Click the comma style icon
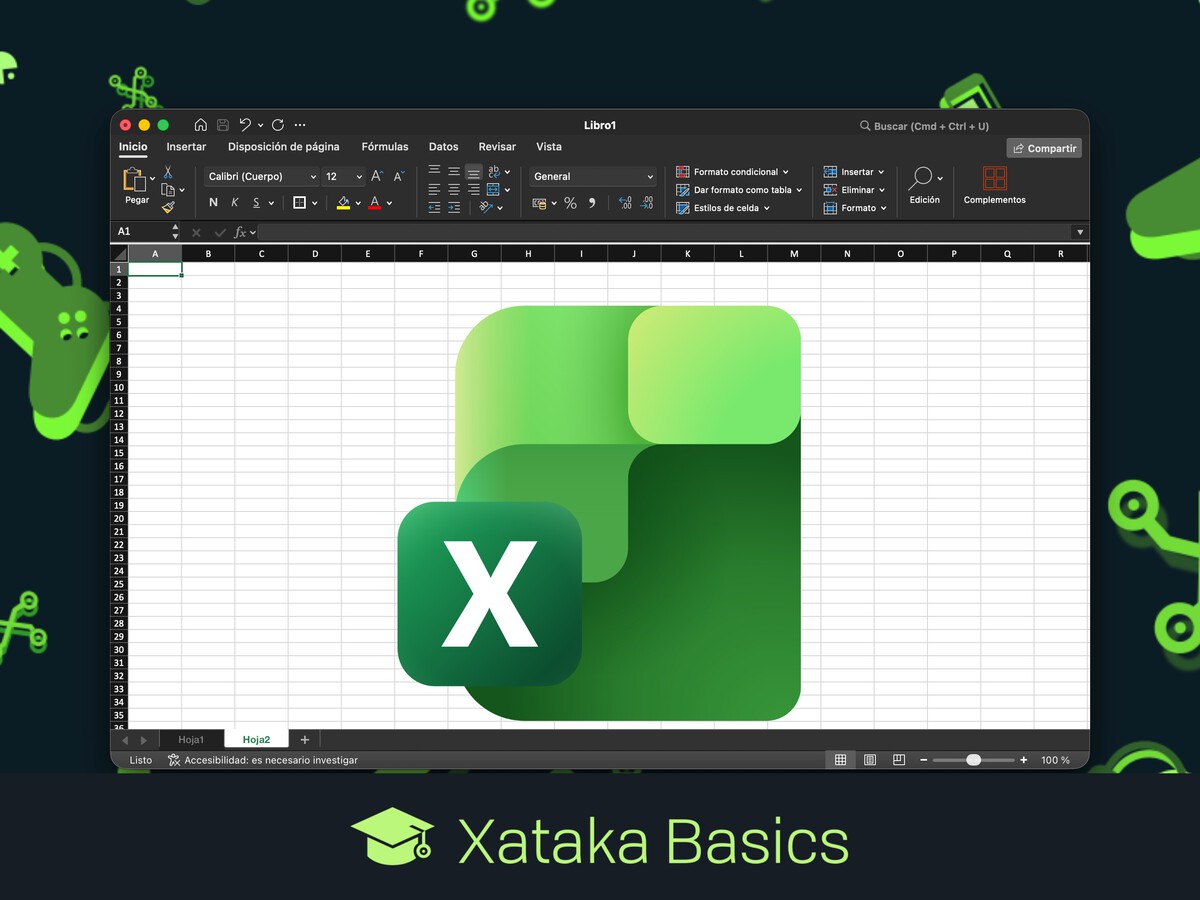 (x=592, y=203)
